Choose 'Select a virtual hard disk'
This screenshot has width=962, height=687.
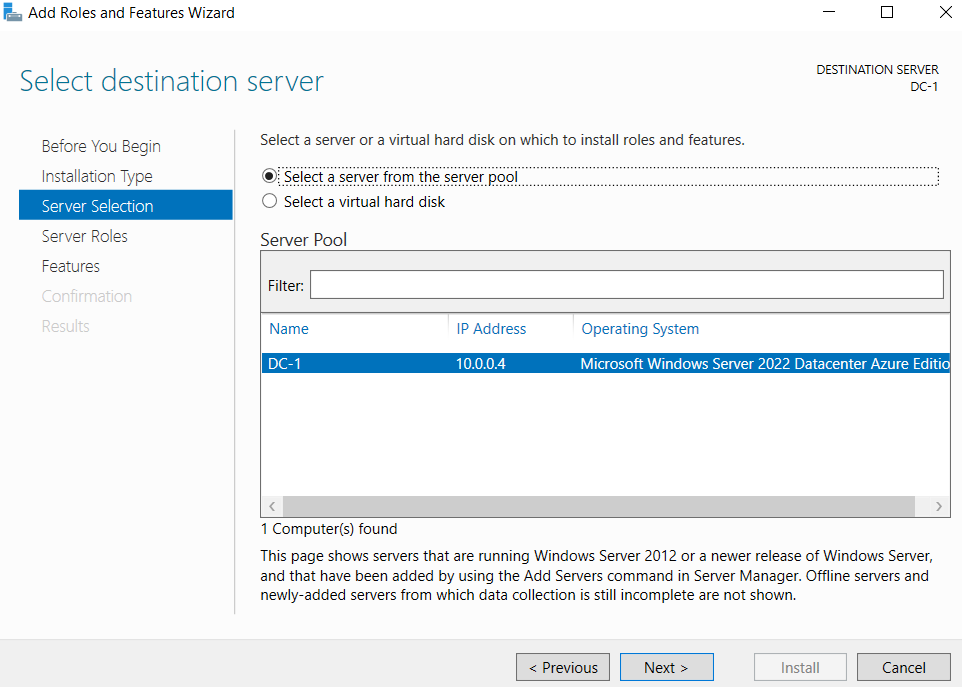coord(268,201)
